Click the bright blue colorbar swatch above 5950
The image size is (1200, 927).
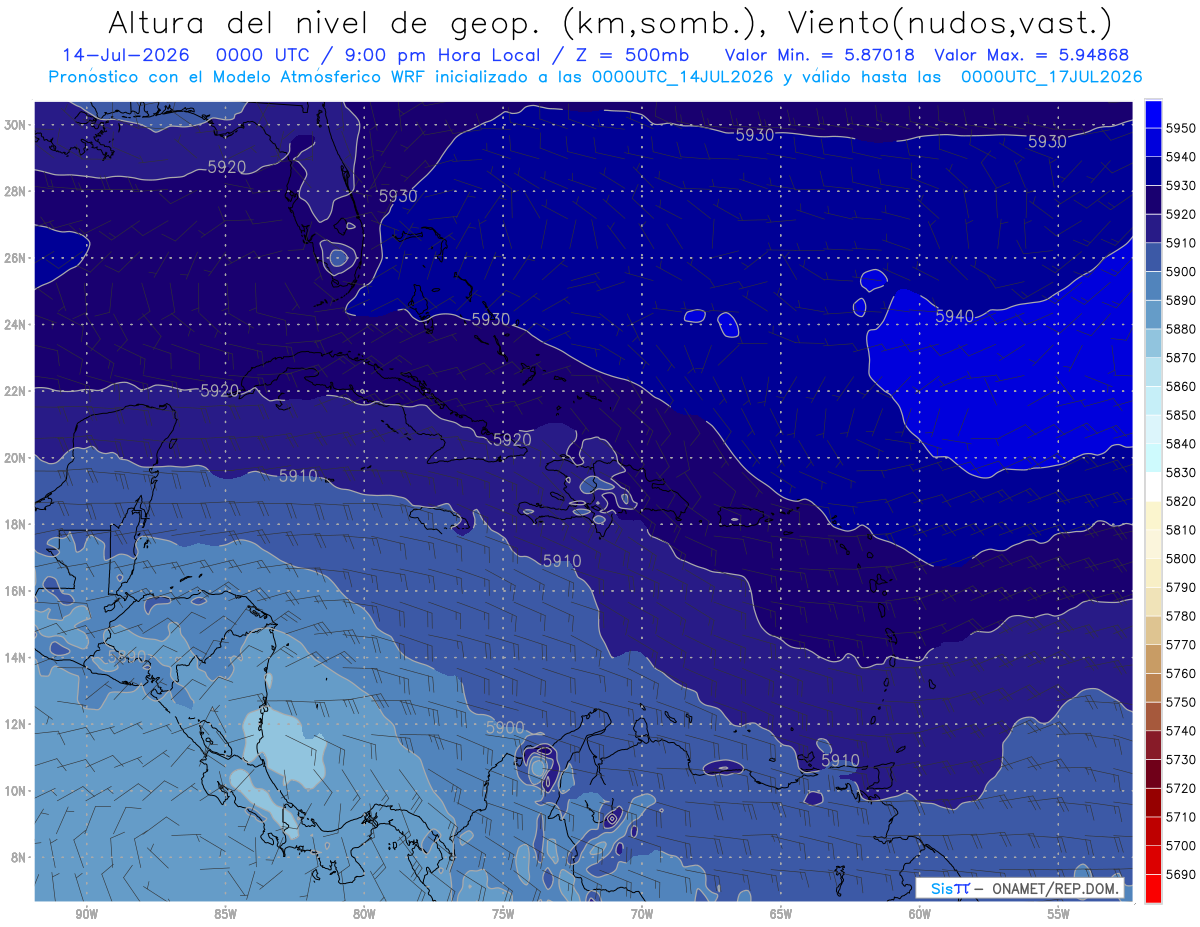click(x=1153, y=114)
